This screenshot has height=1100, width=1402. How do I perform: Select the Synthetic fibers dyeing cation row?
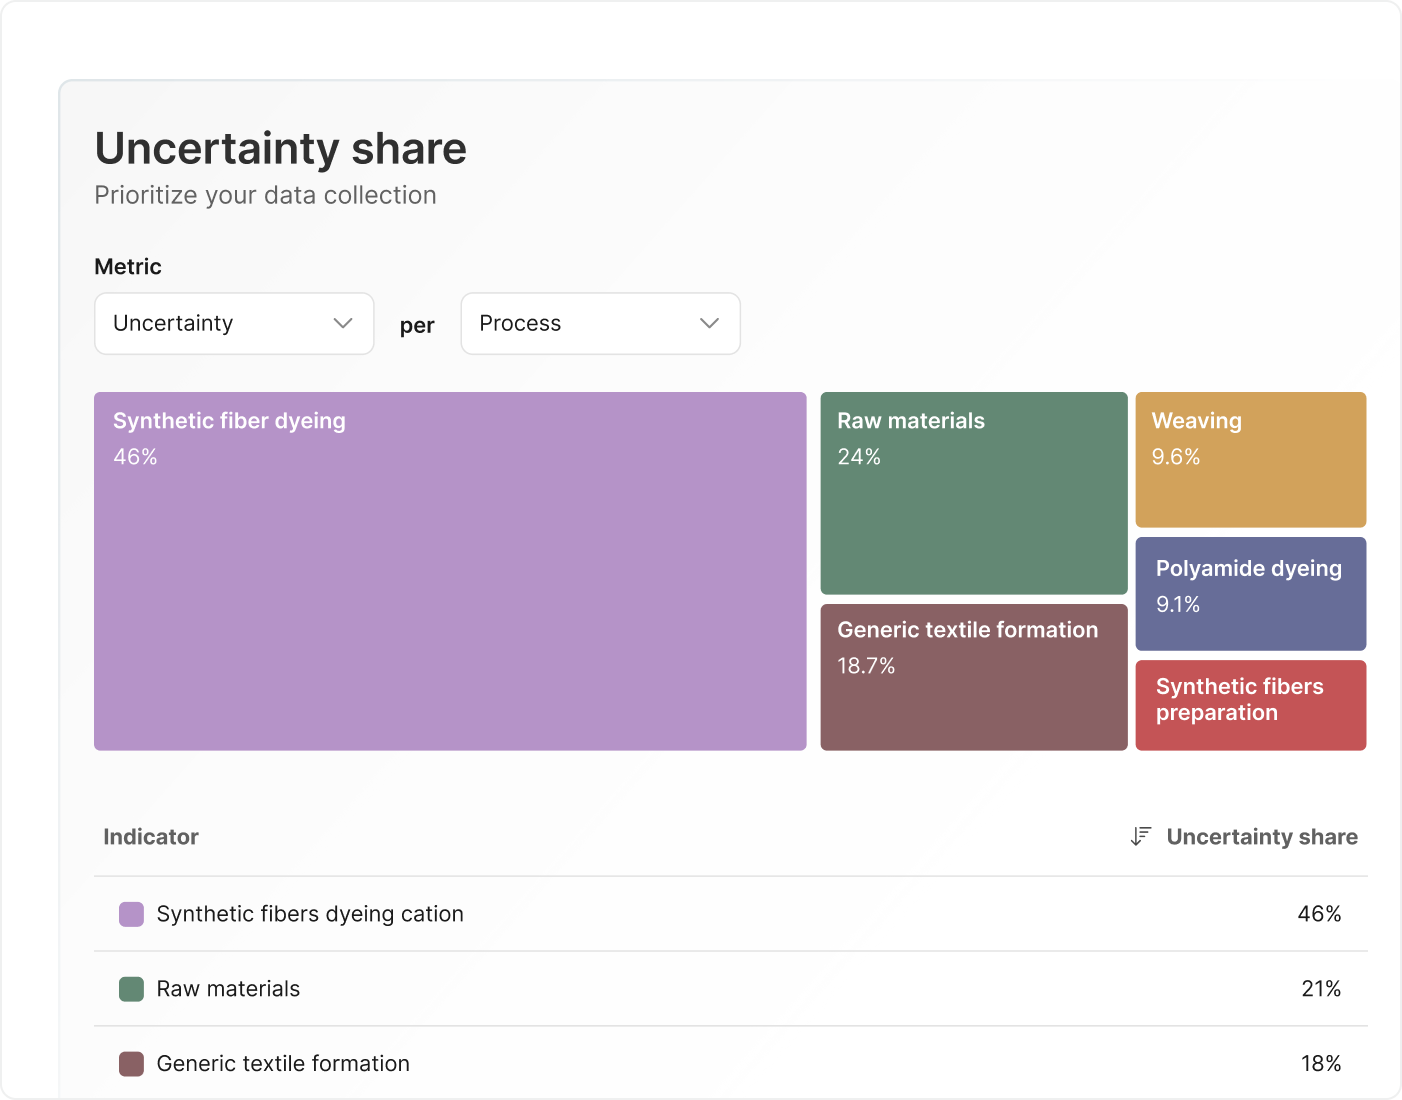pos(309,913)
